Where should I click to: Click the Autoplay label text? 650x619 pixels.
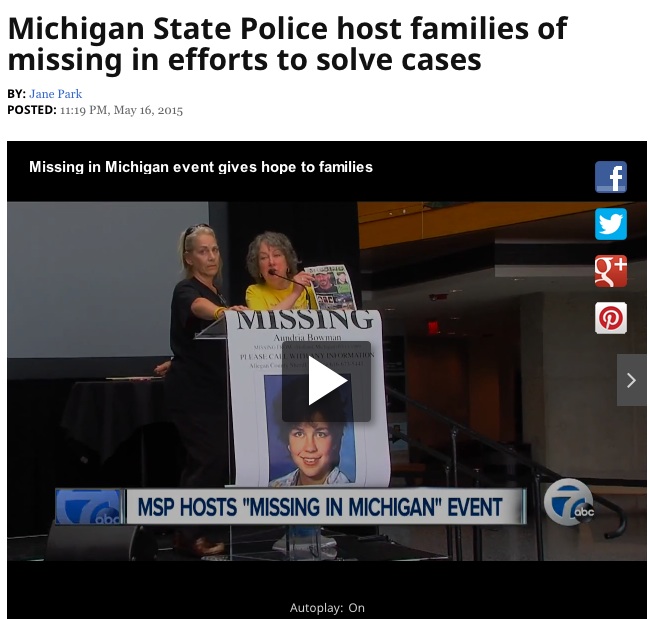pos(316,608)
